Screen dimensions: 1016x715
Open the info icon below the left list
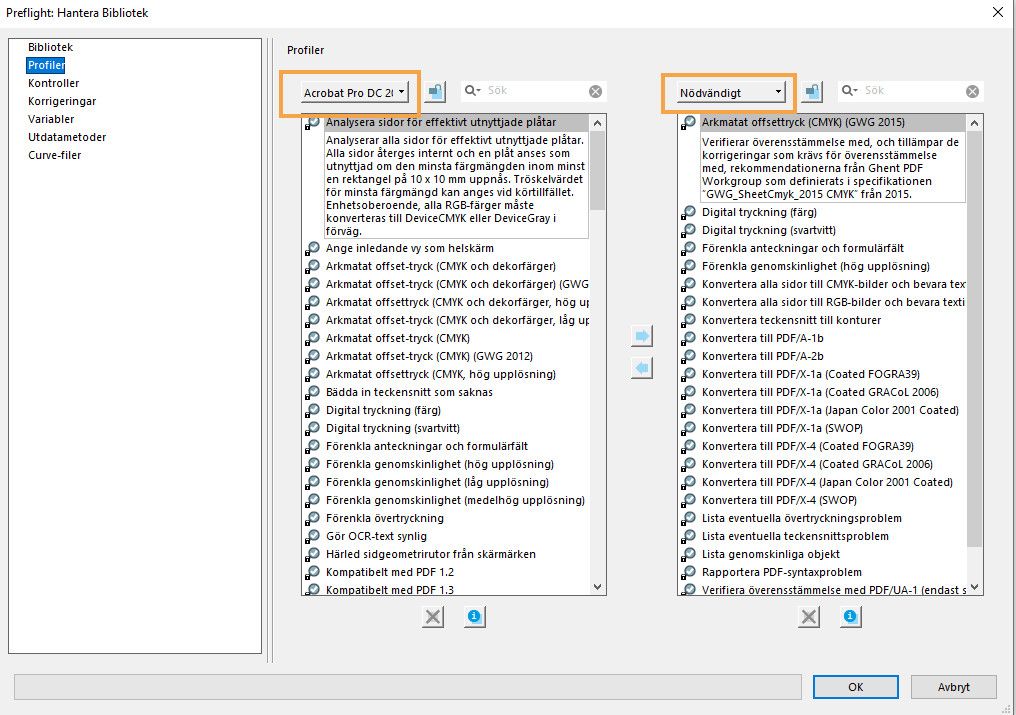474,617
